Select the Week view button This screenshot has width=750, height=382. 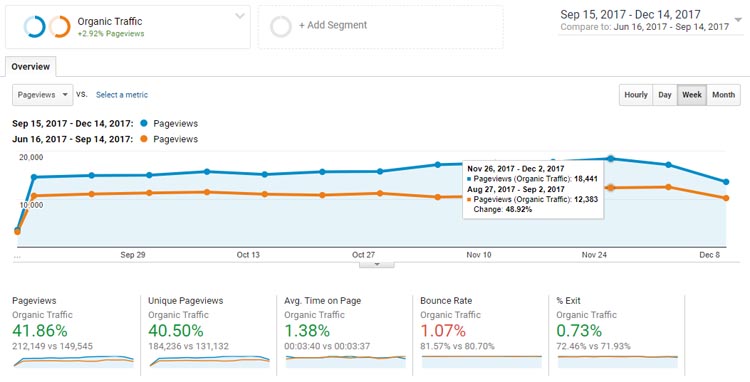click(x=692, y=95)
